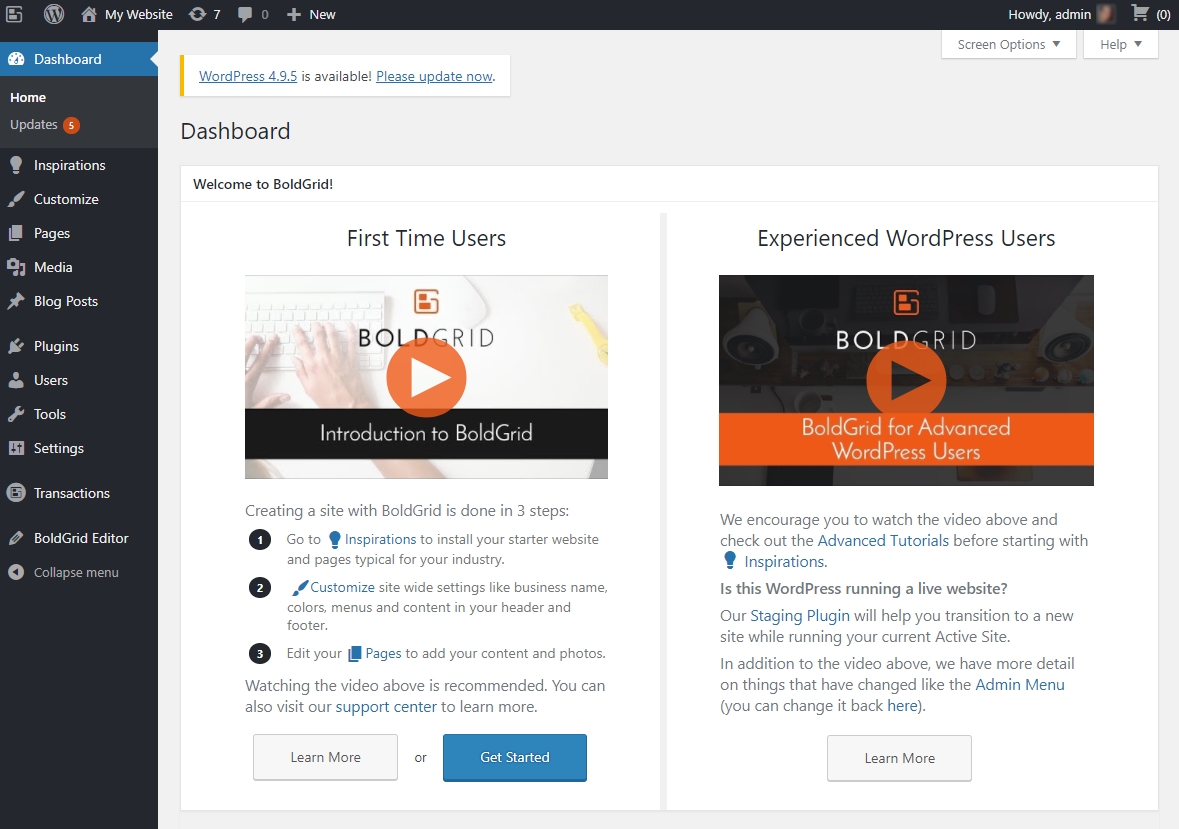
Task: Click the Please update now link
Action: pos(435,76)
